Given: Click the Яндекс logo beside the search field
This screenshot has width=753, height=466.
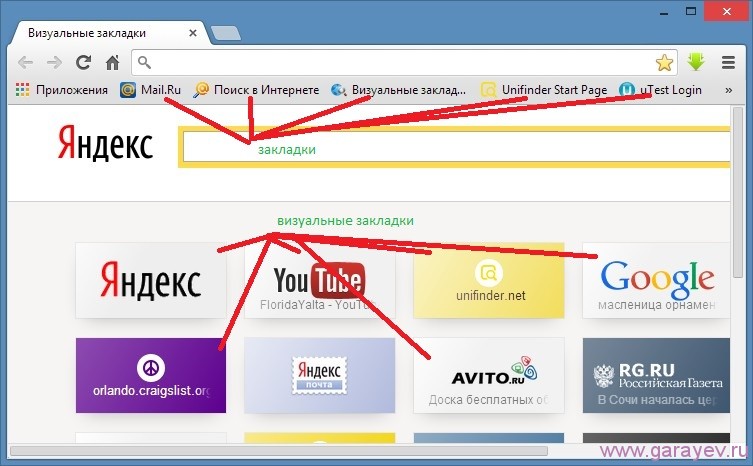Looking at the screenshot, I should pos(105,143).
